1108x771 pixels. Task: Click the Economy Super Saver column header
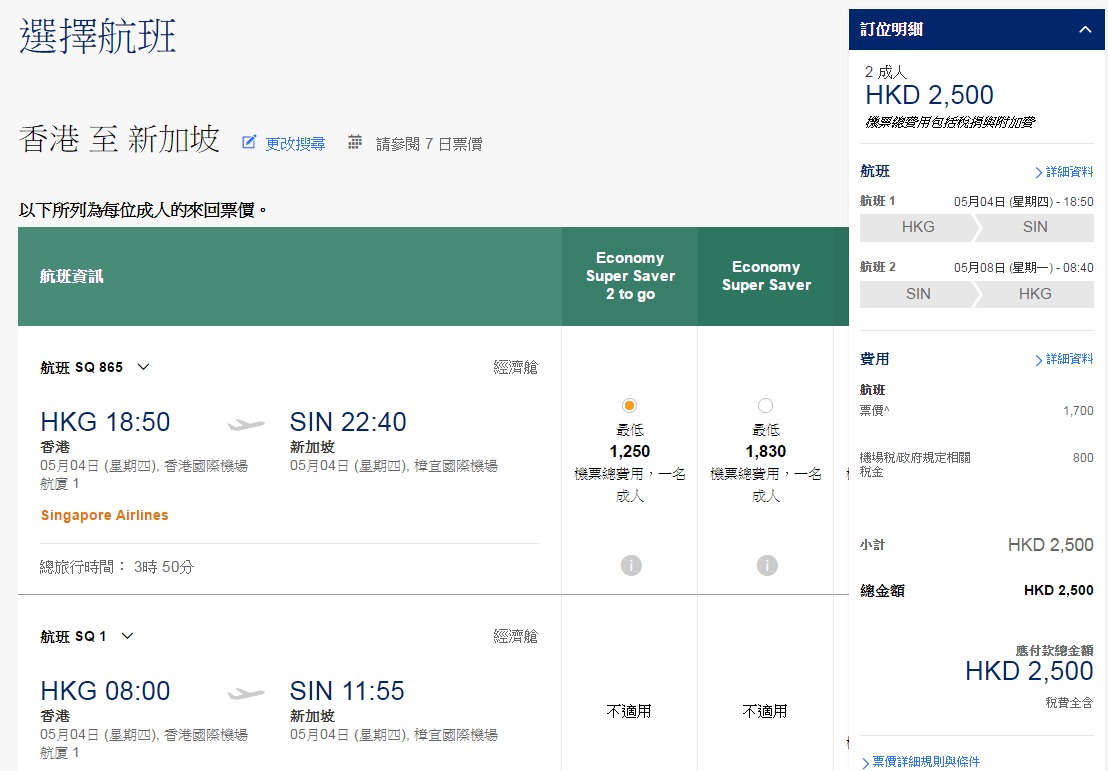point(766,276)
